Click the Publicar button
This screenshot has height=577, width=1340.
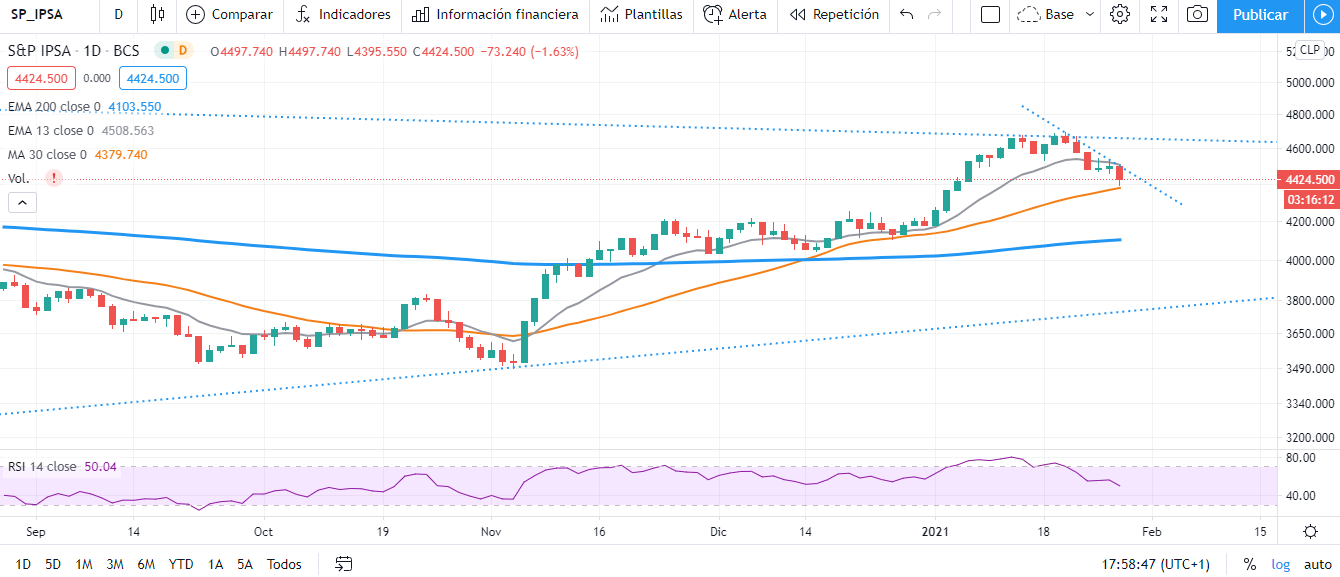pyautogui.click(x=1260, y=15)
